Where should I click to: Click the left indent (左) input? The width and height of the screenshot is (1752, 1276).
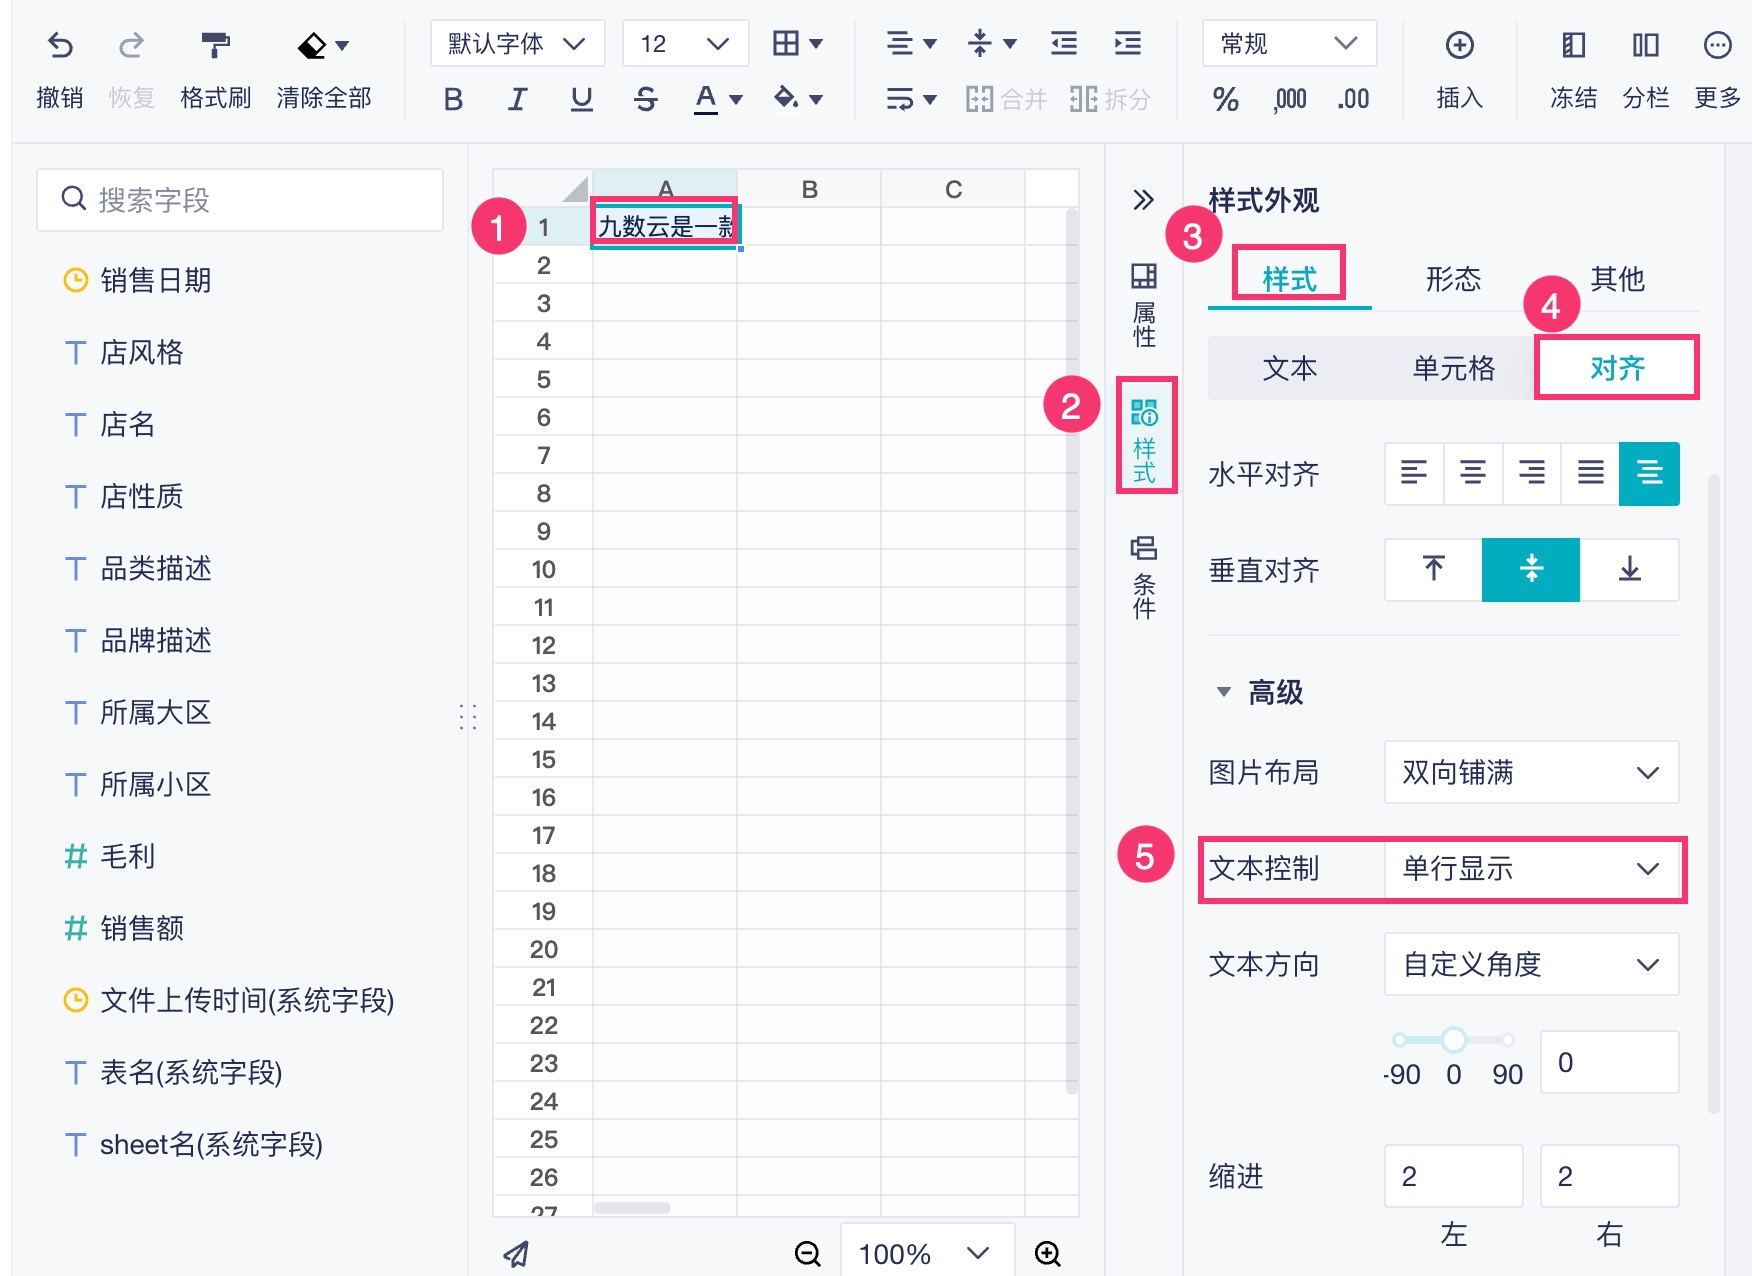[x=1453, y=1176]
